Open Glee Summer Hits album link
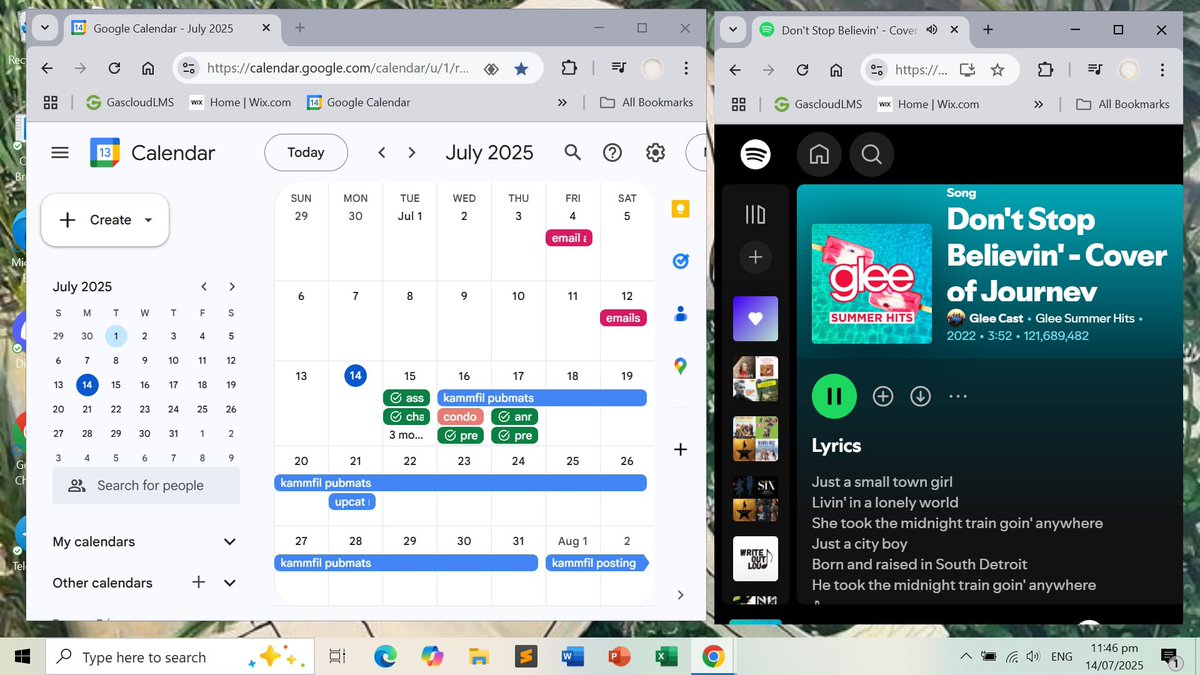Viewport: 1200px width, 675px height. [x=1085, y=318]
